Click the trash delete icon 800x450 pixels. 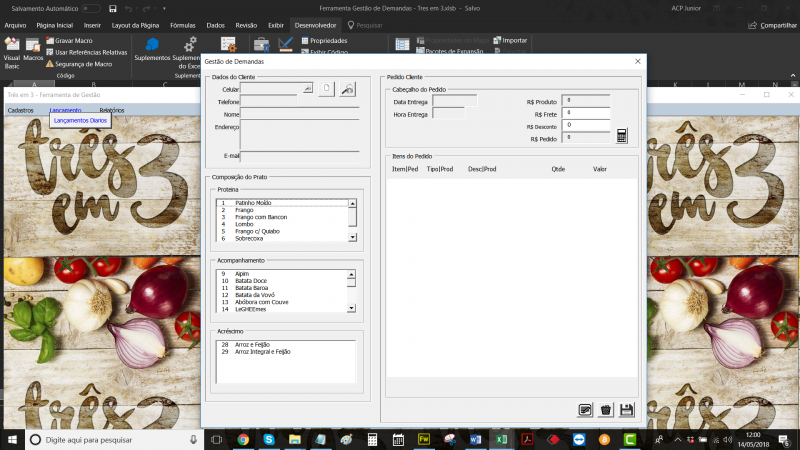click(x=606, y=409)
